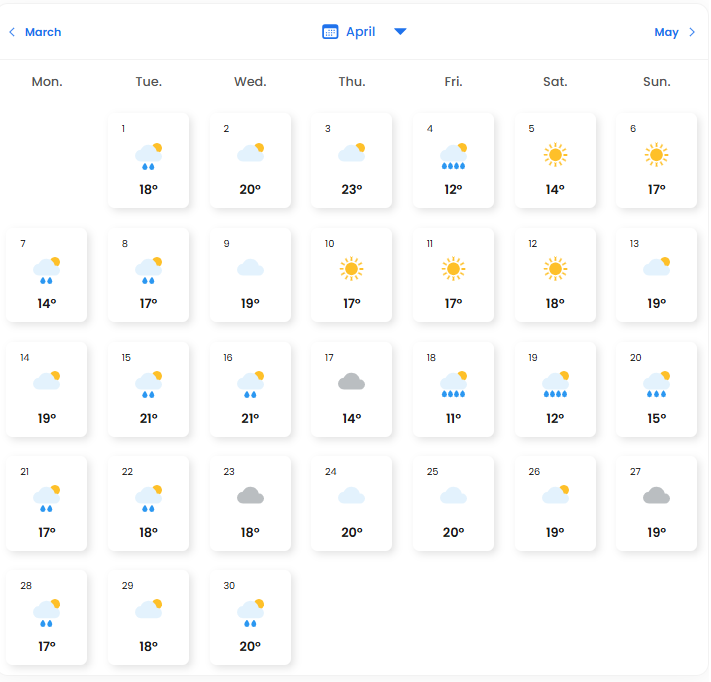Open April 14 day with 19°

click(x=46, y=389)
